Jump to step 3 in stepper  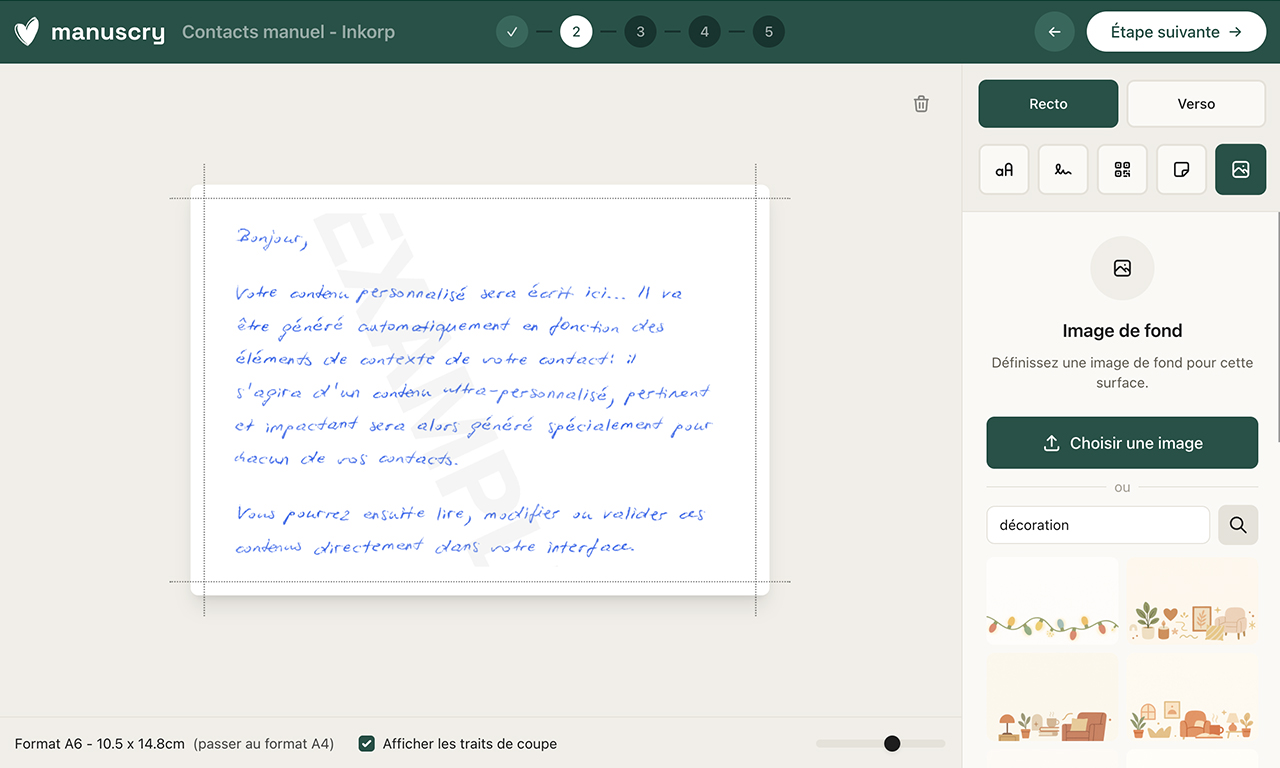[640, 32]
